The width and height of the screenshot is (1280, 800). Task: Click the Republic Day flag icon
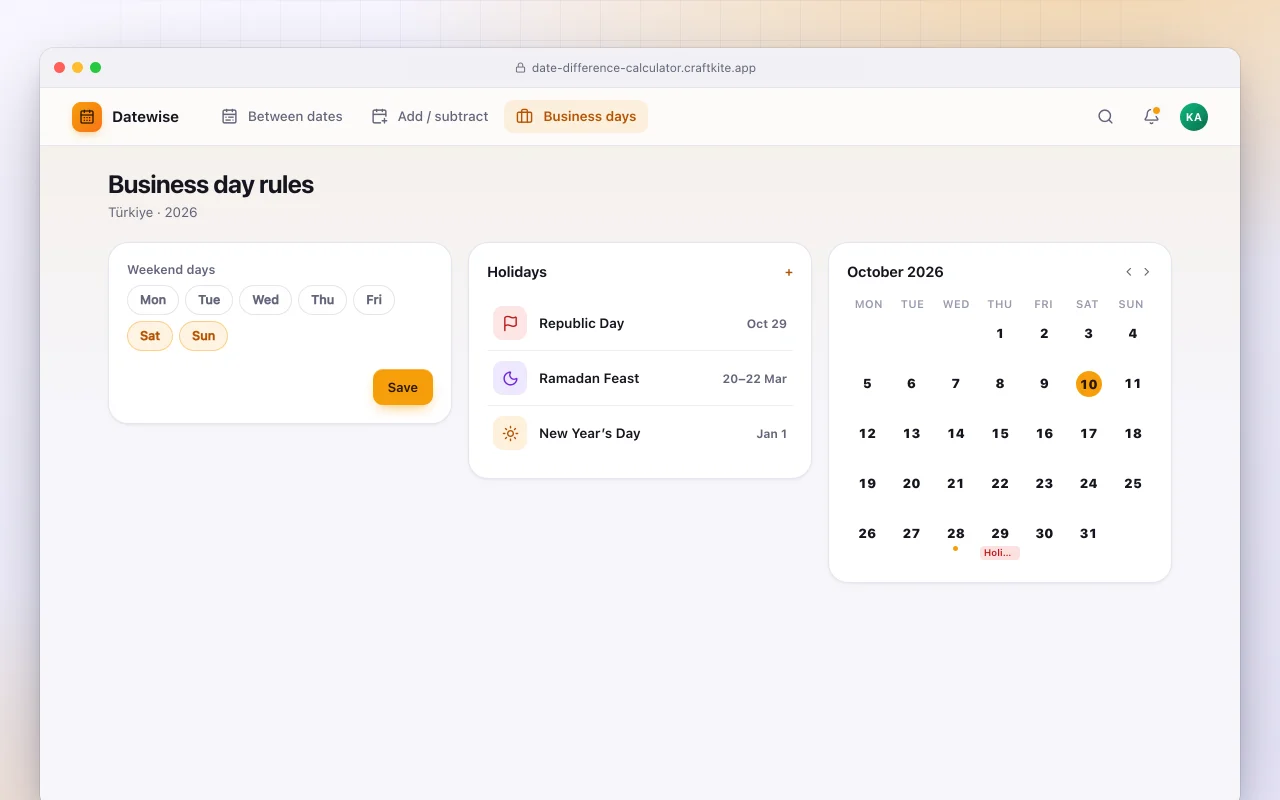pos(510,323)
